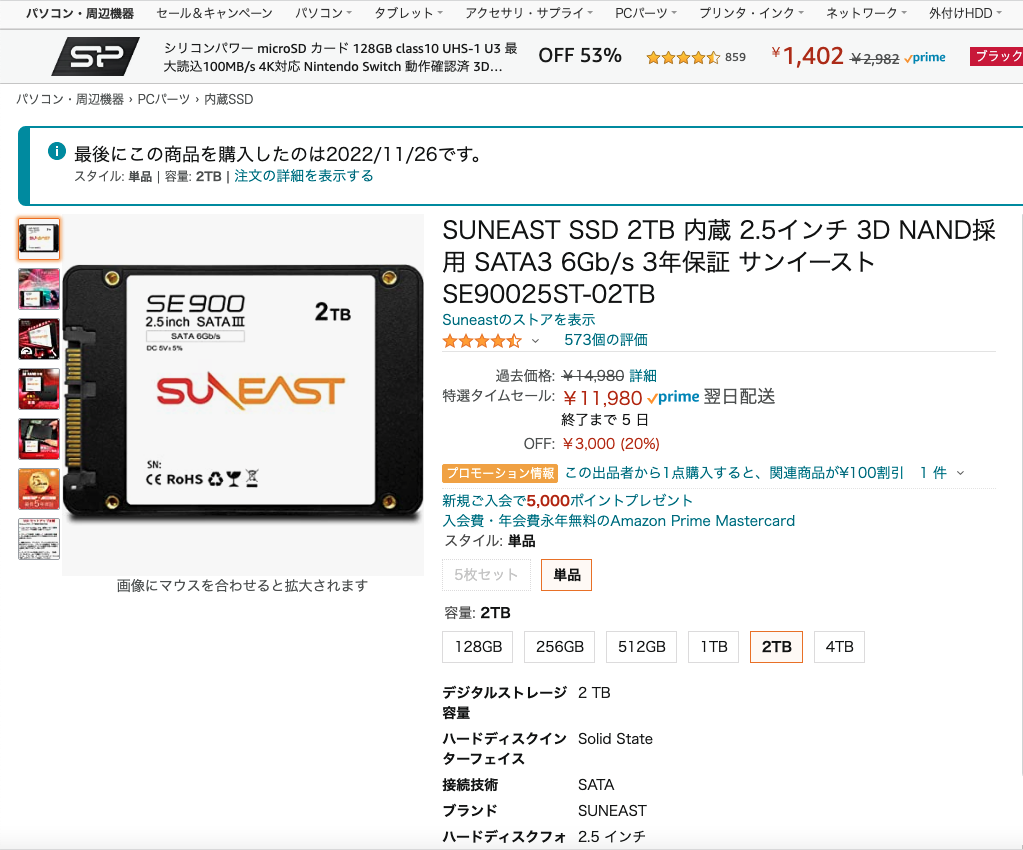This screenshot has height=850, width=1023.
Task: Open the プリンタ・インク dropdown menu
Action: tap(751, 13)
